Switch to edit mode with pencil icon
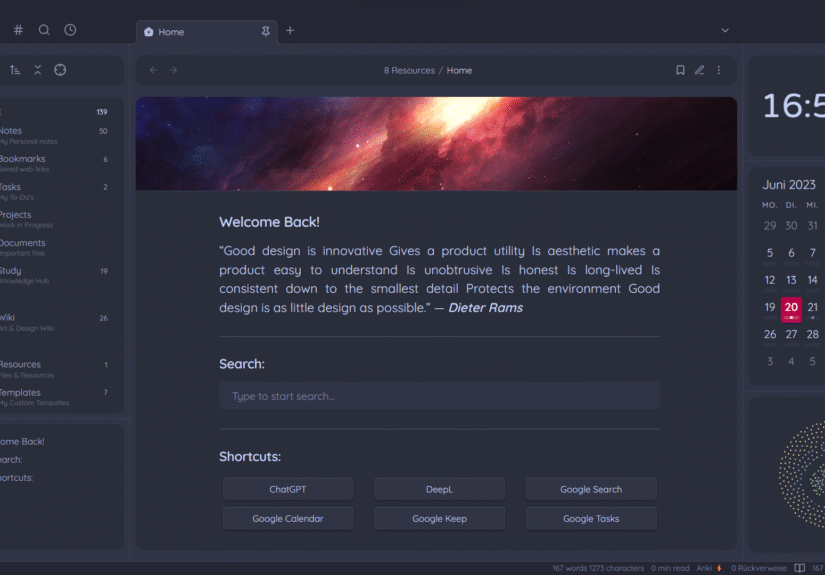 click(x=699, y=70)
